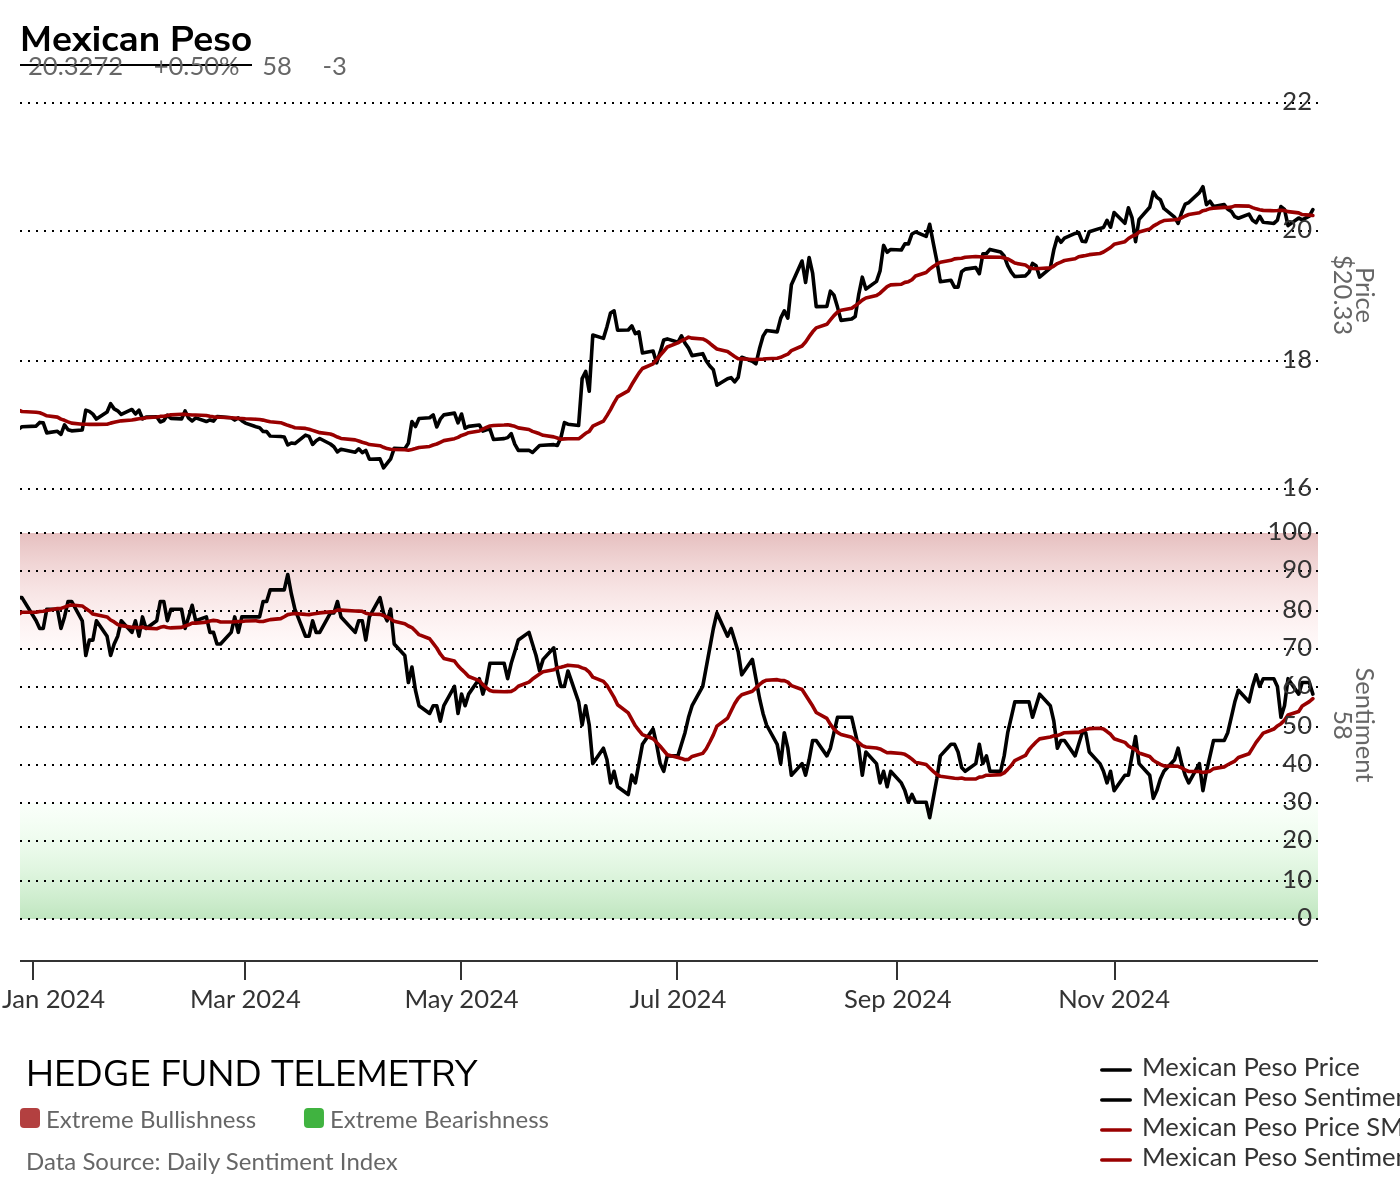Click the Nov 2024 axis label
1400x1200 pixels.
1114,999
